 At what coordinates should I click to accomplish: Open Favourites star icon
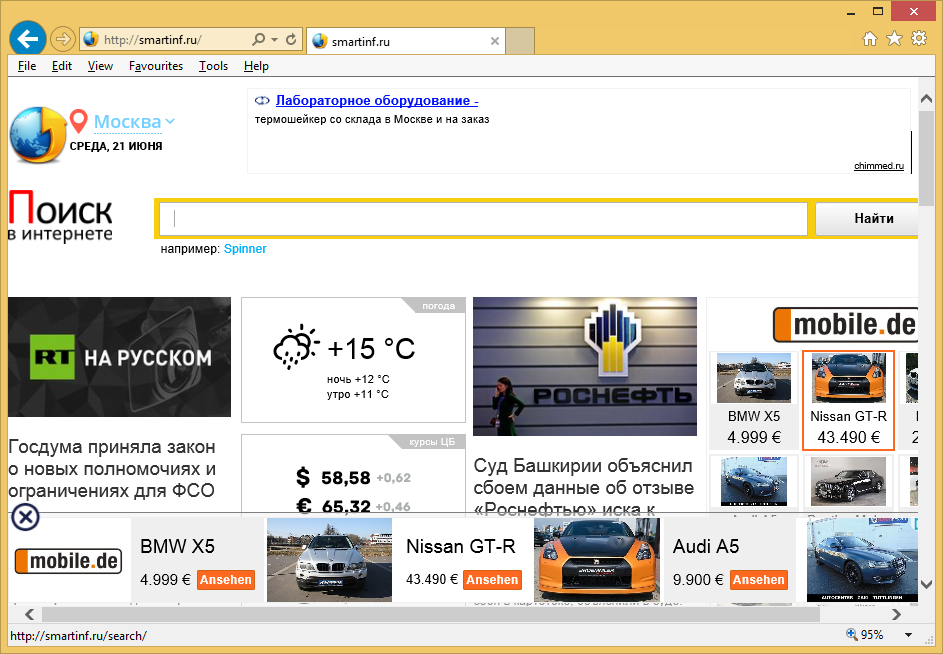click(894, 39)
